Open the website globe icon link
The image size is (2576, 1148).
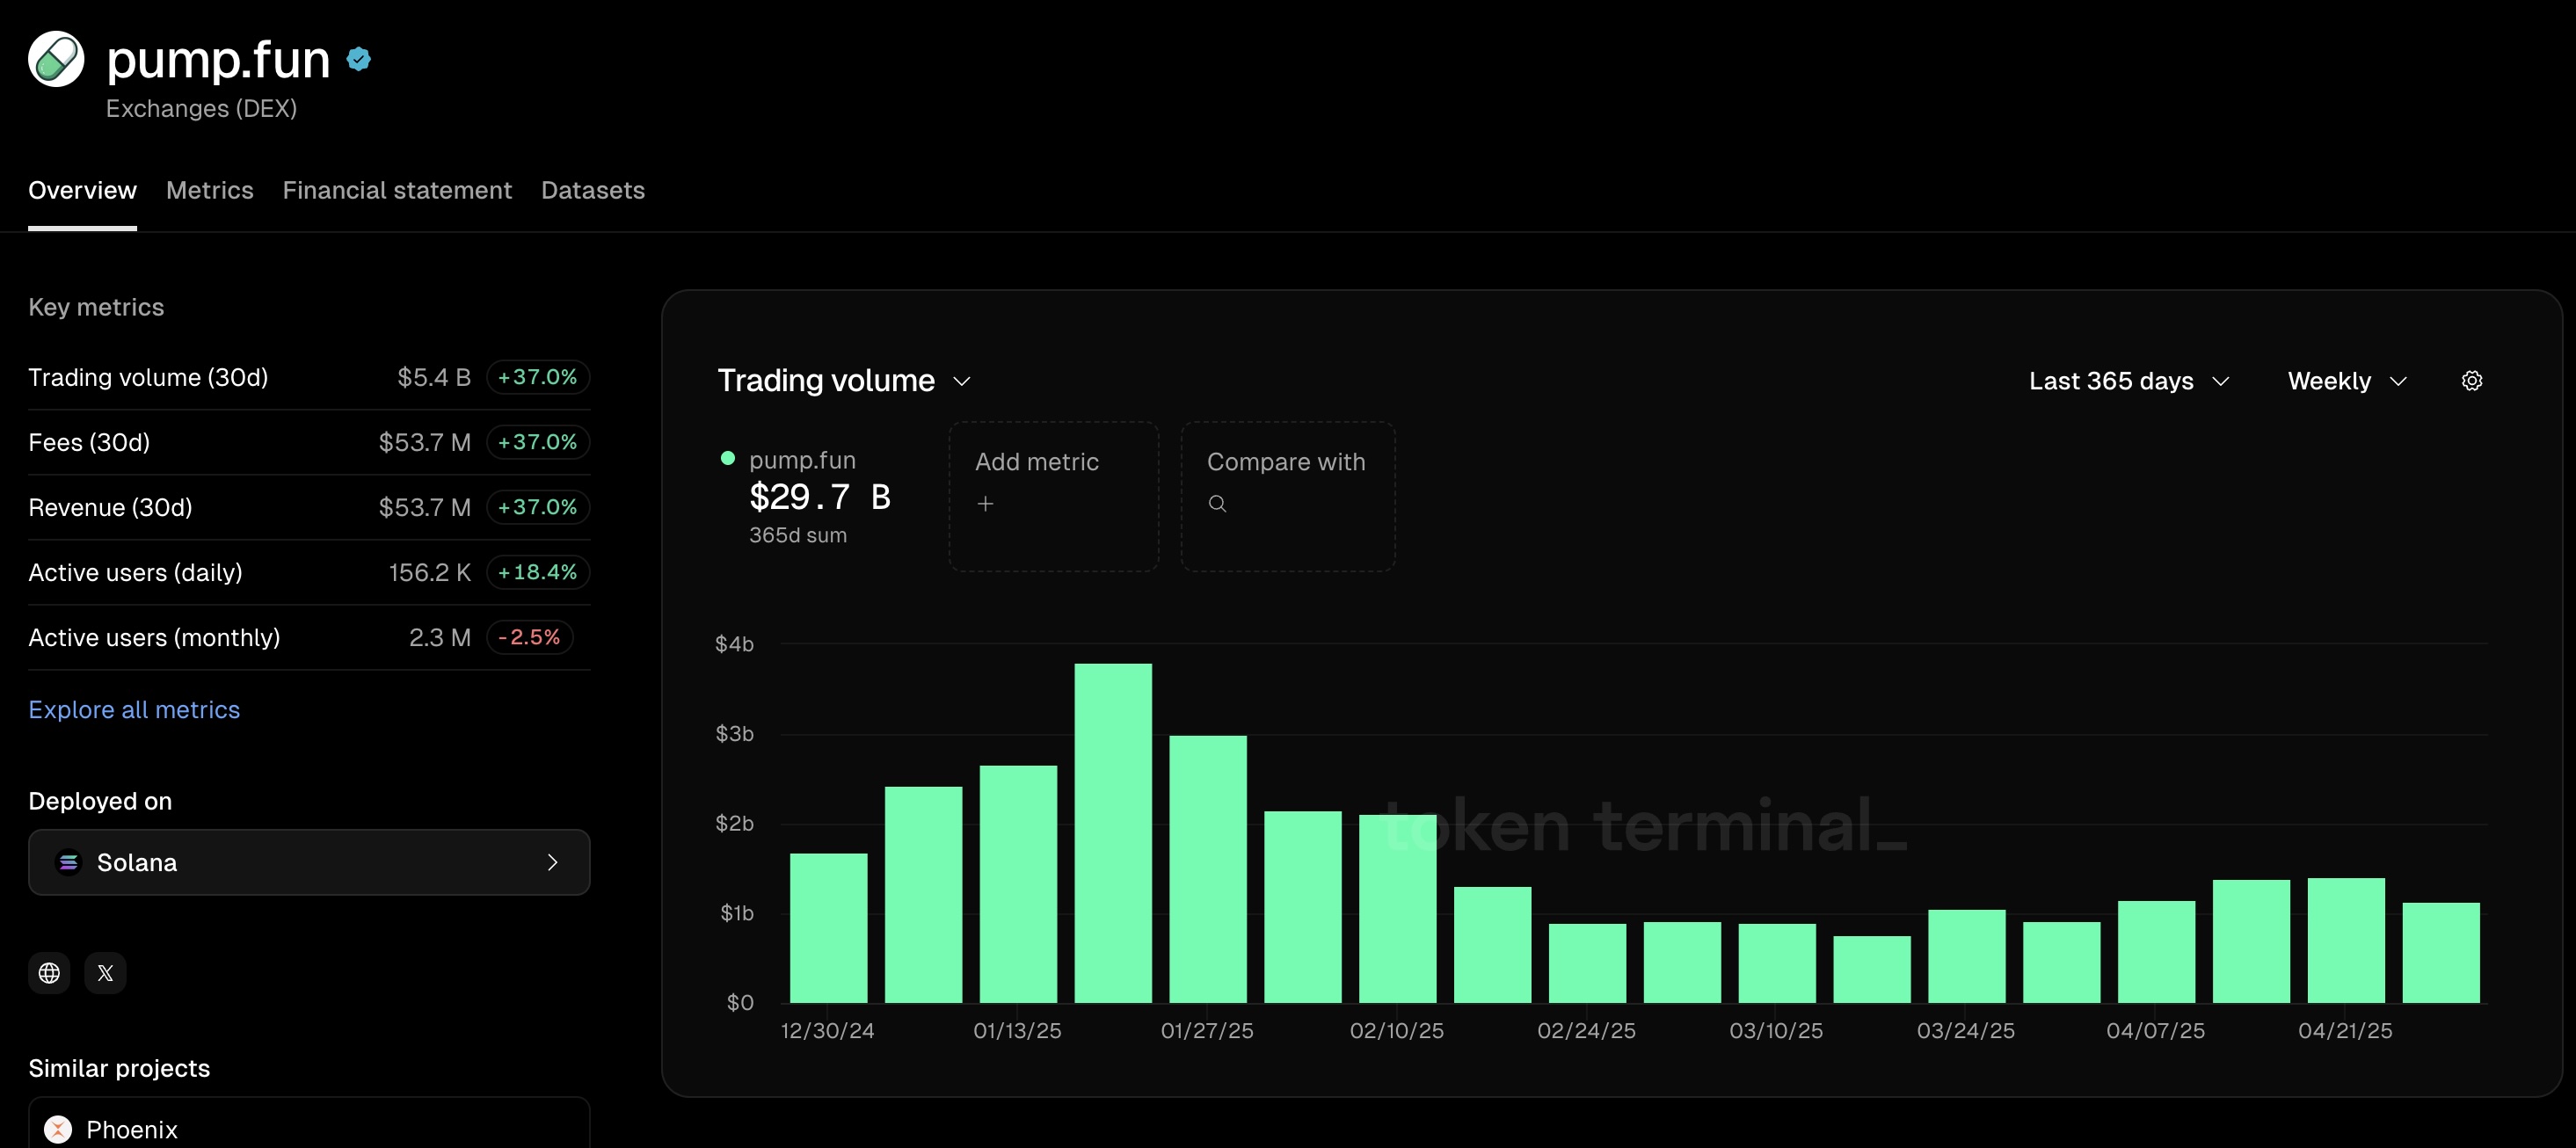pos(49,973)
